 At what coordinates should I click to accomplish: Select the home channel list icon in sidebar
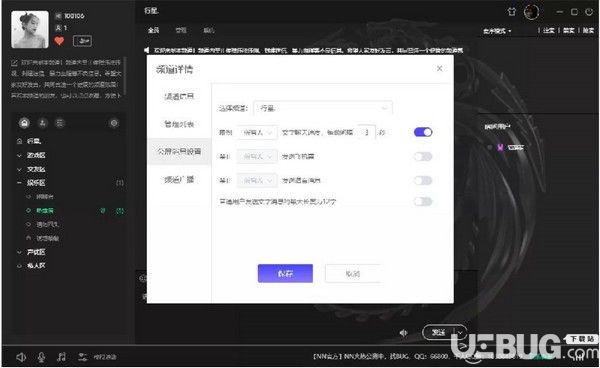coord(24,123)
